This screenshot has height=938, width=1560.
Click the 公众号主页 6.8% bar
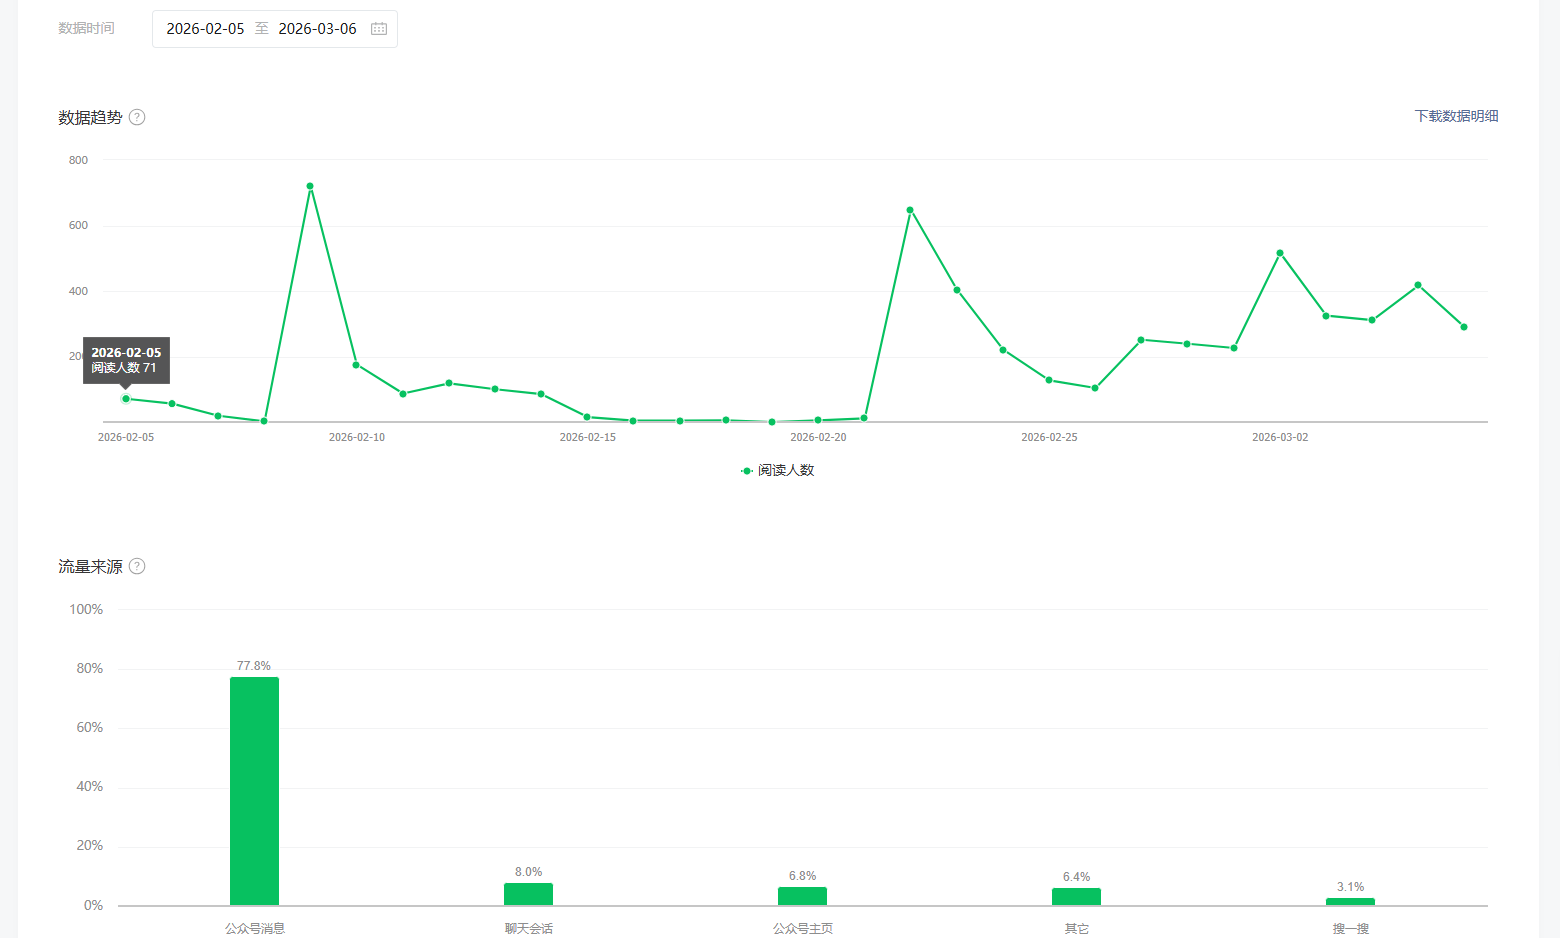tap(802, 896)
